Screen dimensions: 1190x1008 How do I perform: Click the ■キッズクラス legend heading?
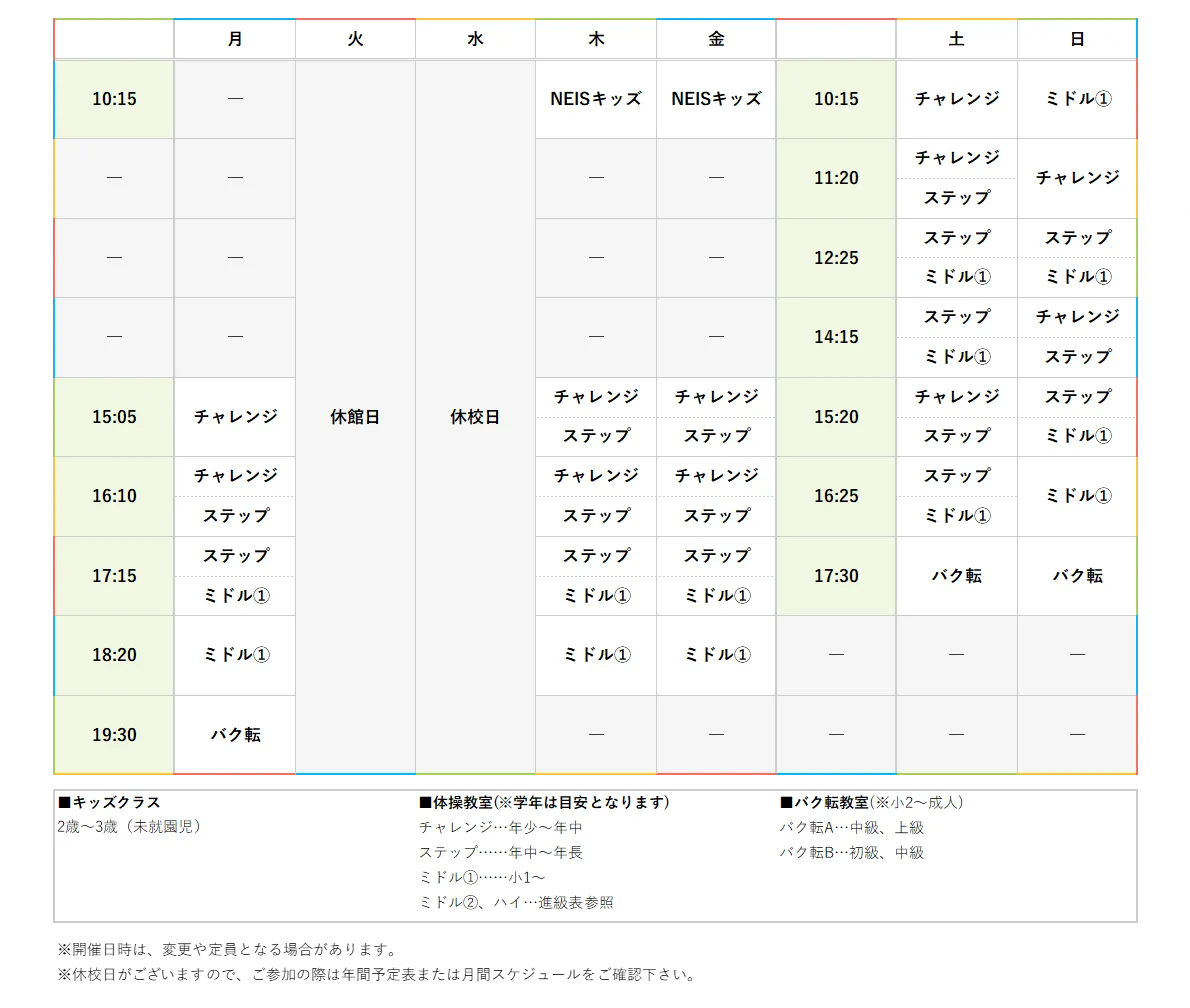pyautogui.click(x=110, y=802)
